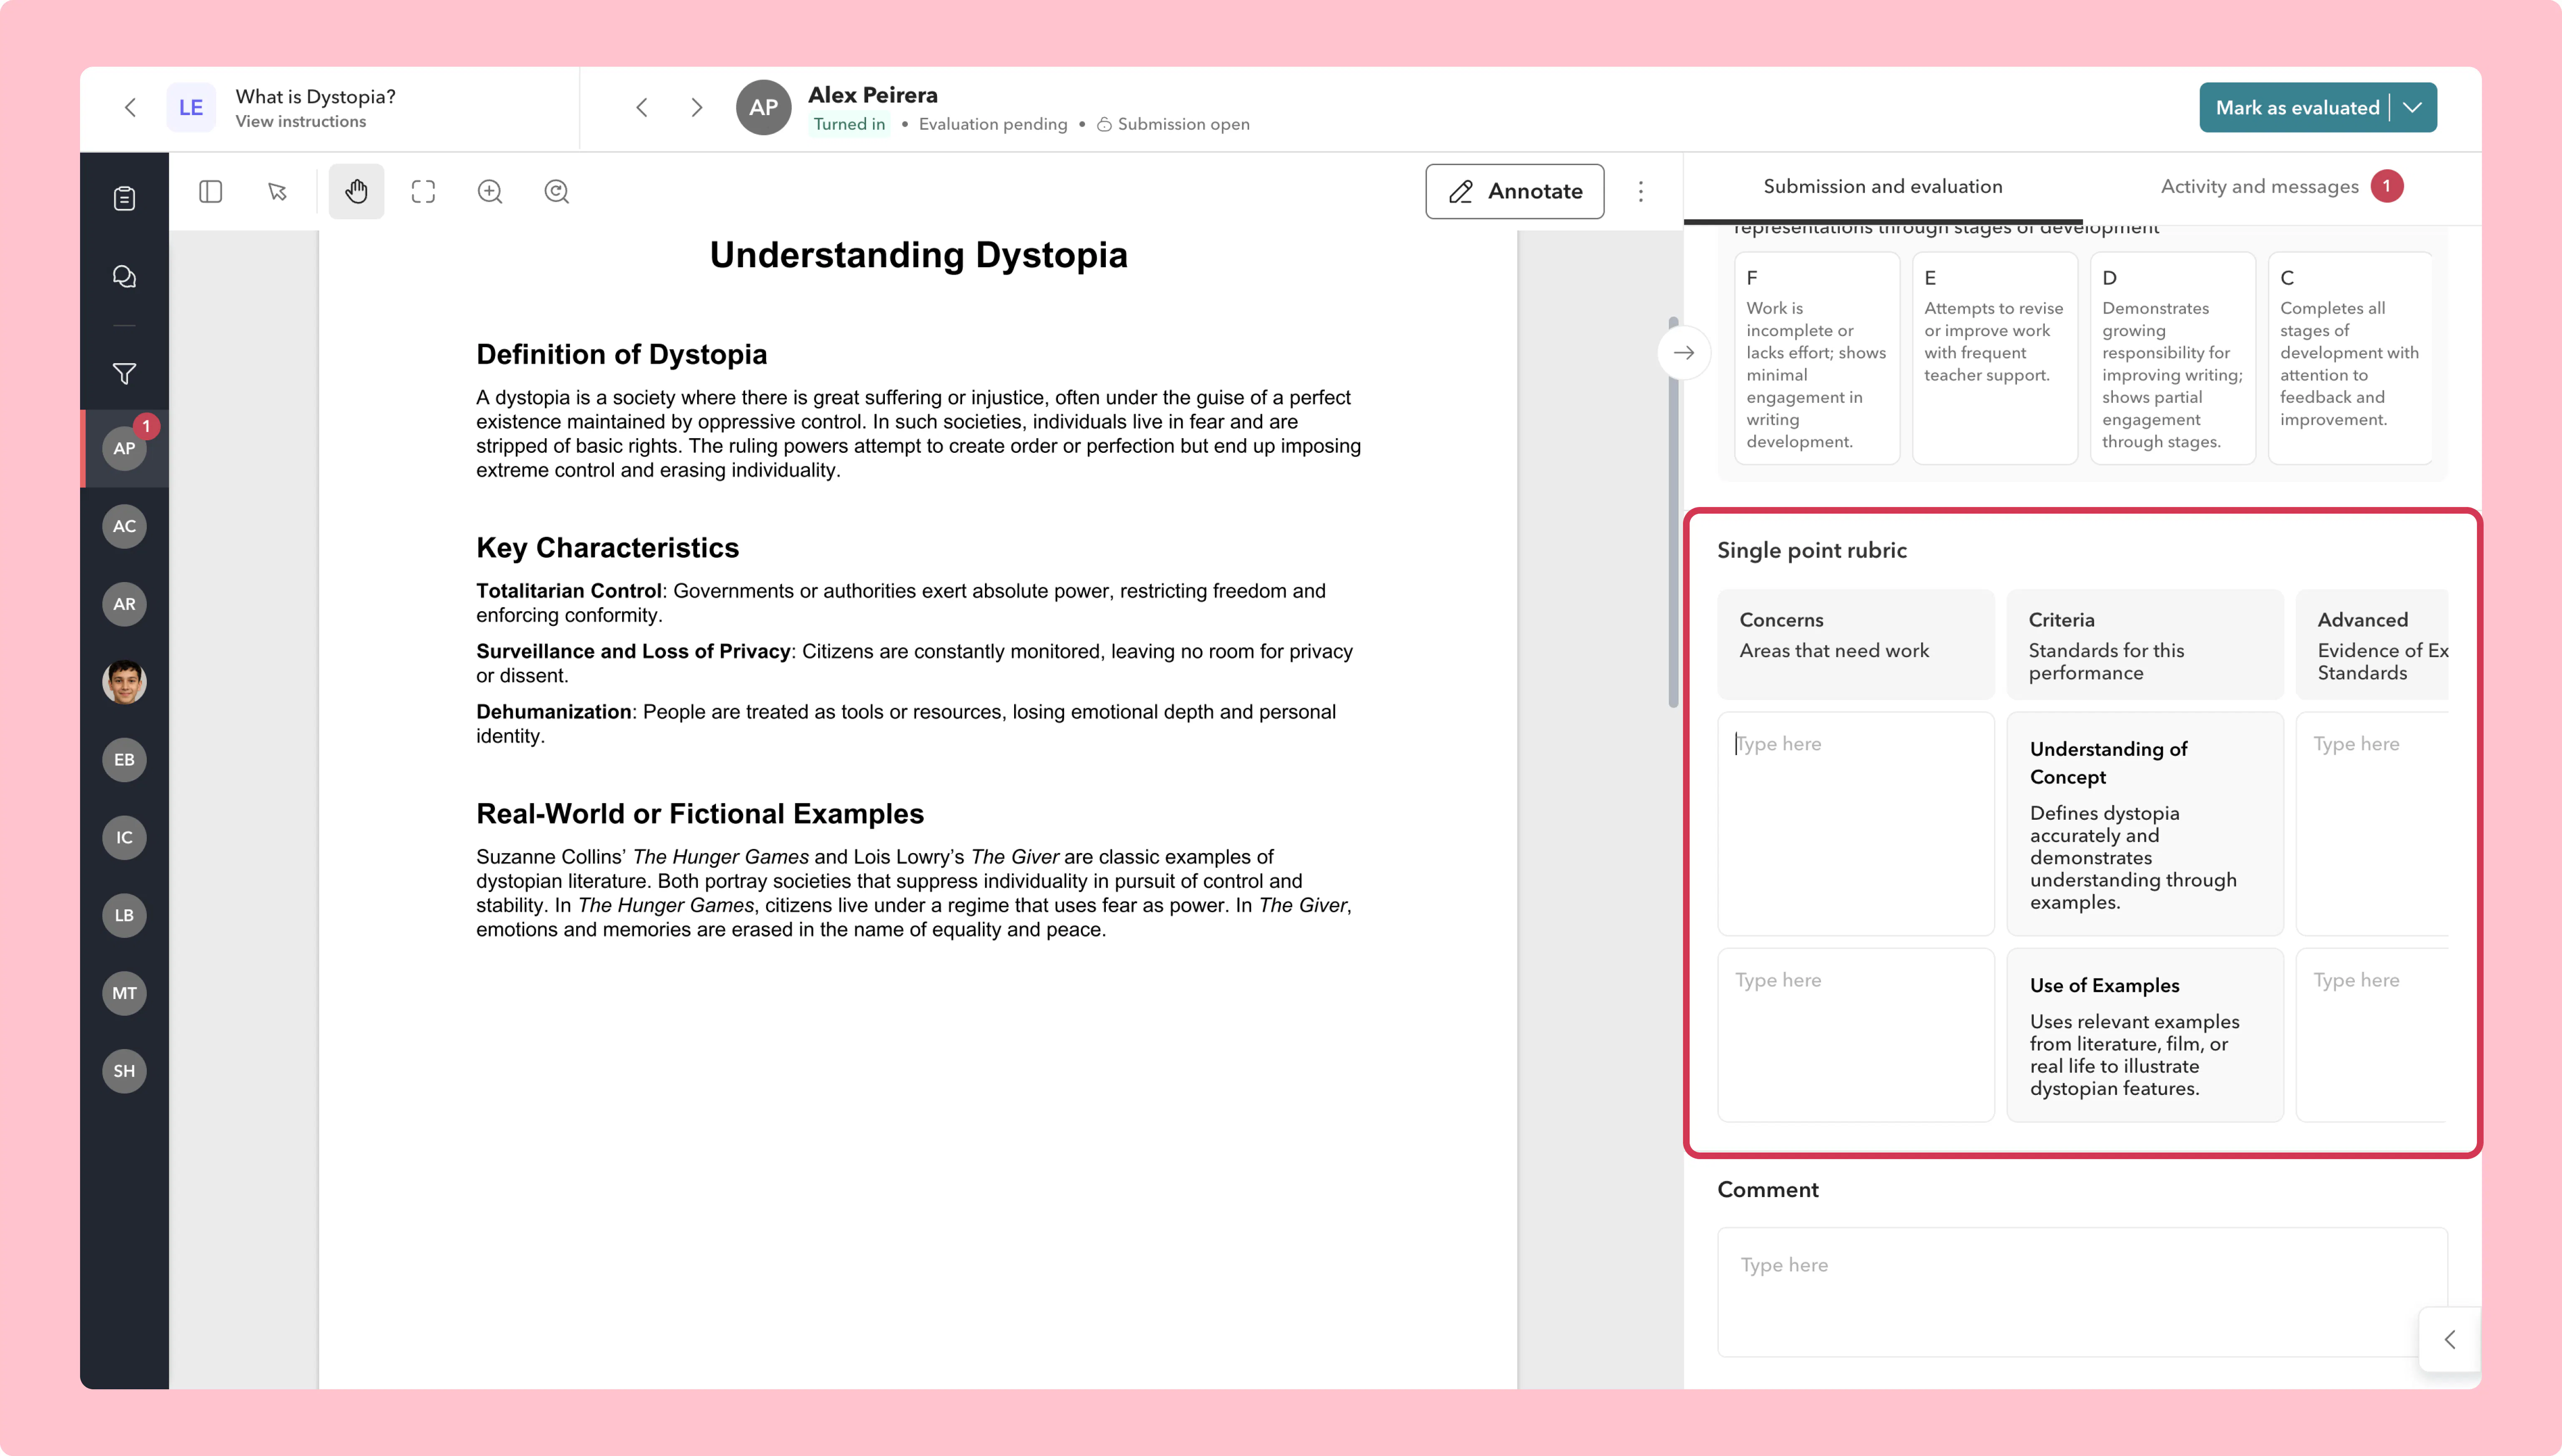Select rubric grade E card
Viewport: 2562px width, 1456px height.
click(x=1995, y=358)
